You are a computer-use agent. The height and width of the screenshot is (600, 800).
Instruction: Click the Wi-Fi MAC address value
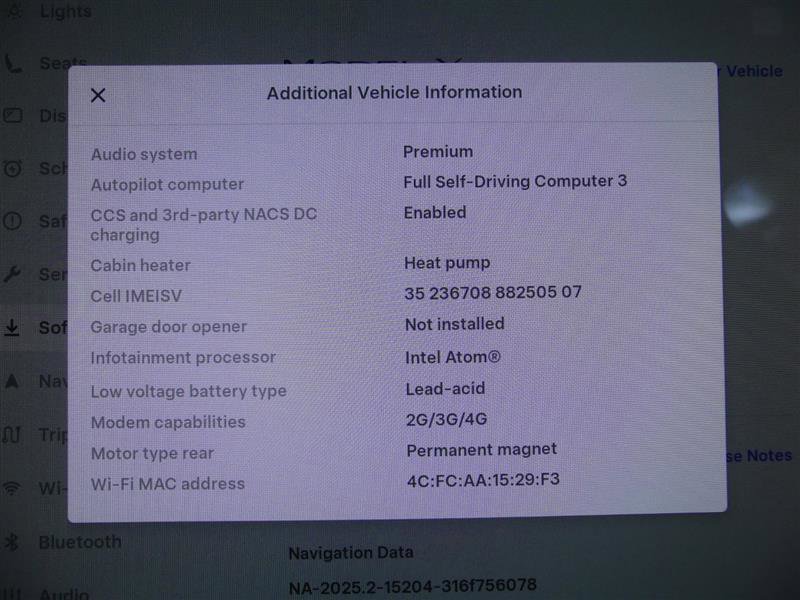(483, 483)
